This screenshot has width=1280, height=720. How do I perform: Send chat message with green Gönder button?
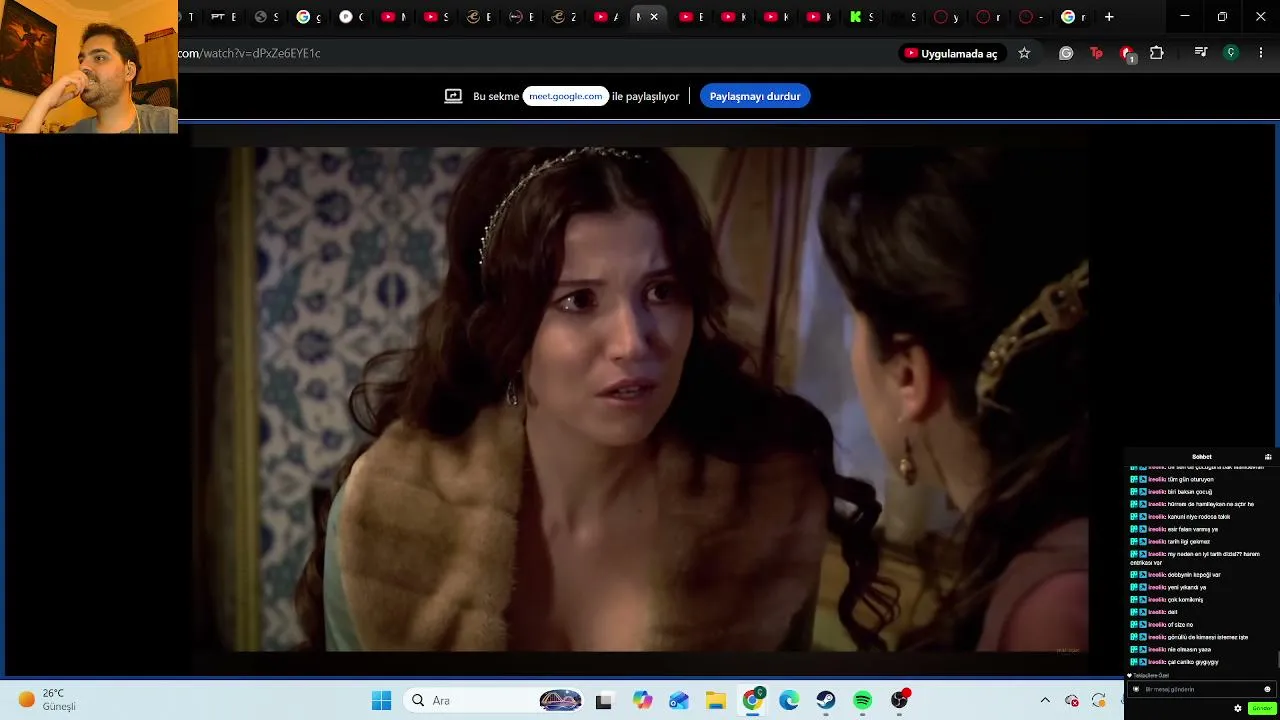[1262, 708]
